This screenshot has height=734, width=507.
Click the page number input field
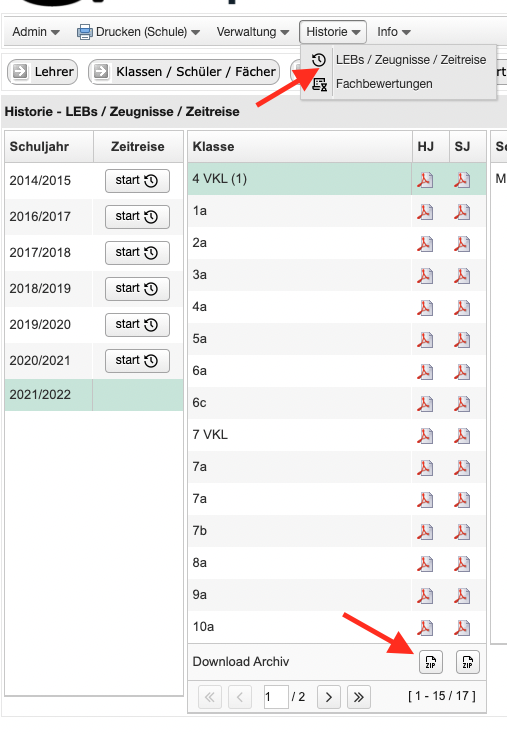coord(276,697)
